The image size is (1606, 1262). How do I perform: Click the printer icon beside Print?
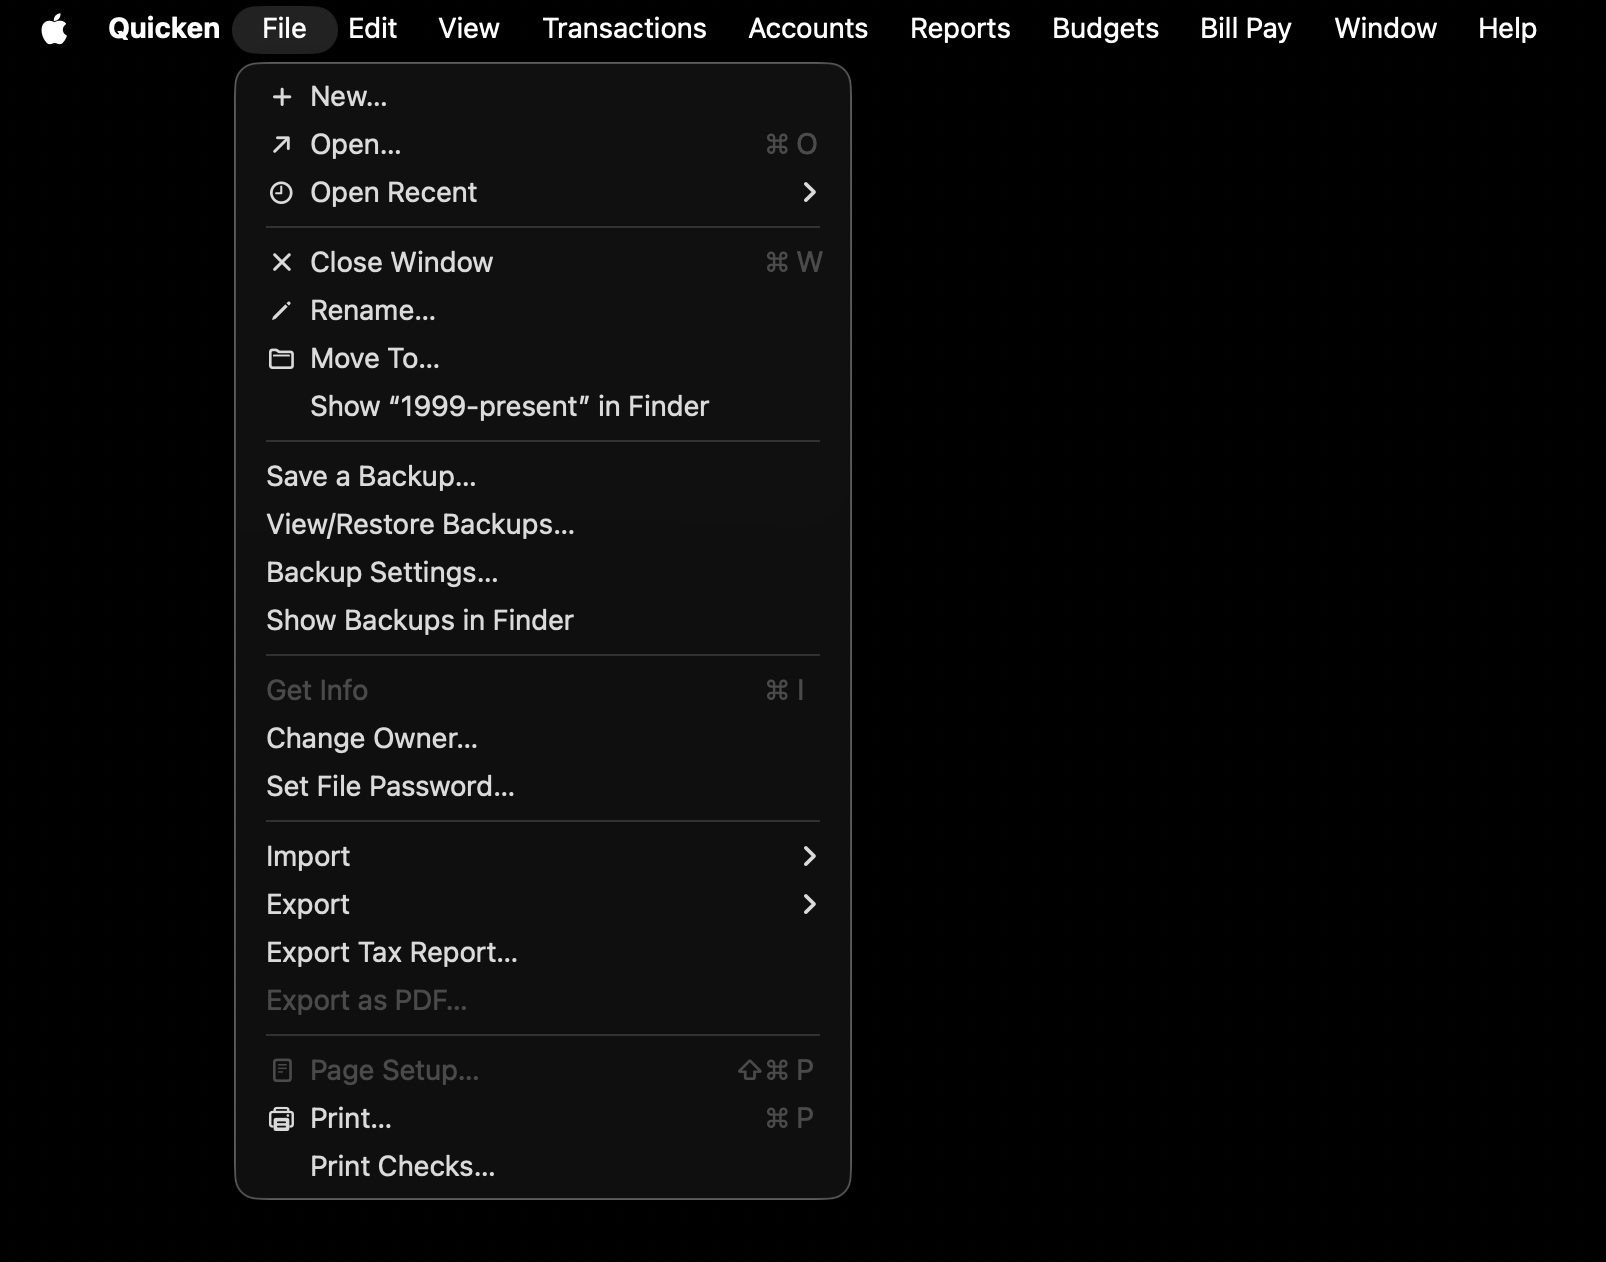[282, 1119]
